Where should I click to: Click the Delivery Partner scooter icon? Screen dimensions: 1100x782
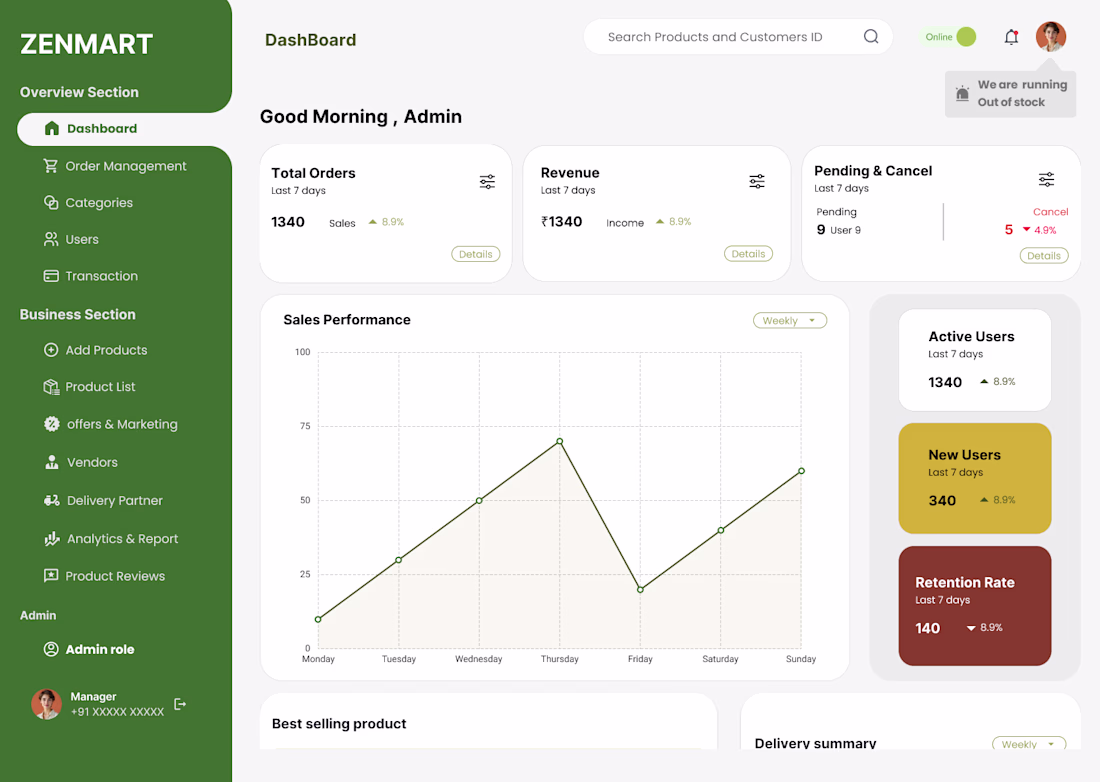52,500
